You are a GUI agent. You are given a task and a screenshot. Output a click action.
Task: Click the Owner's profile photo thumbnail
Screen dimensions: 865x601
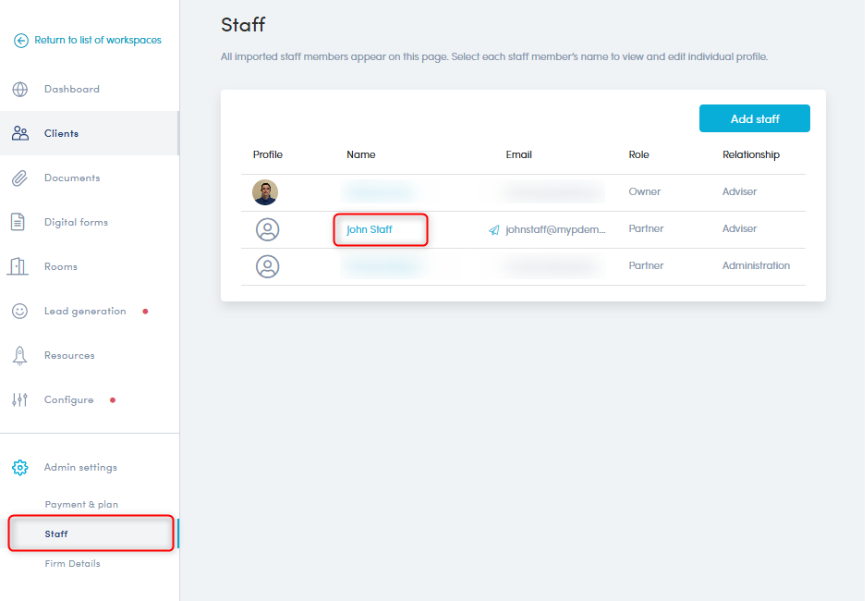(x=266, y=192)
